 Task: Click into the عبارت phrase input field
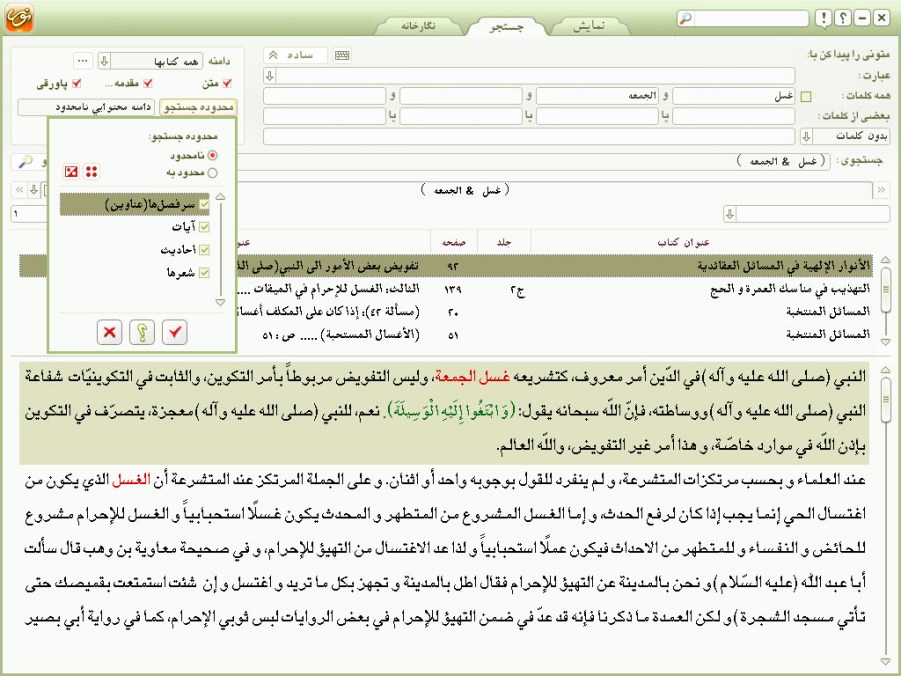point(536,75)
